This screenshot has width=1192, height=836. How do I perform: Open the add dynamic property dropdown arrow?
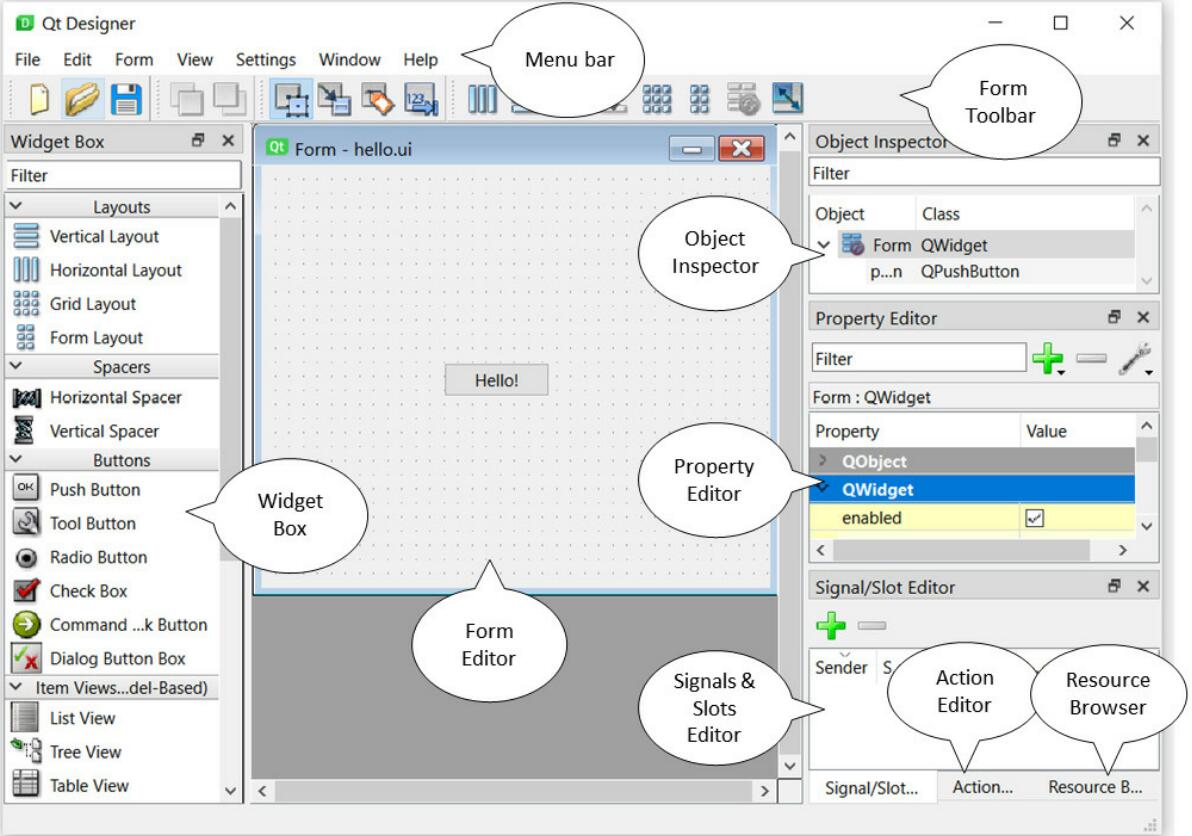coord(1061,372)
